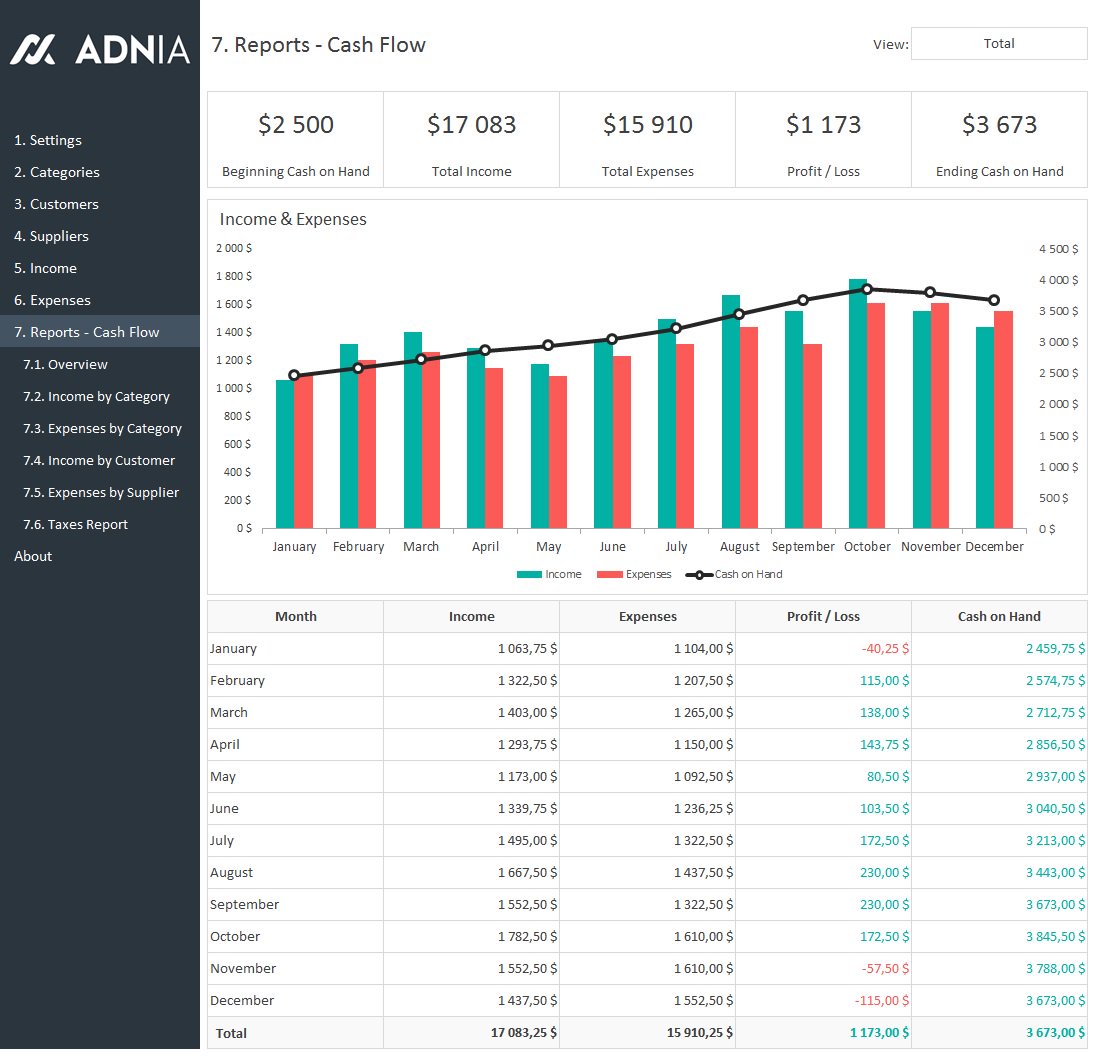Click the "Cash on Hand" legend marker
This screenshot has height=1058, width=1099.
(699, 574)
